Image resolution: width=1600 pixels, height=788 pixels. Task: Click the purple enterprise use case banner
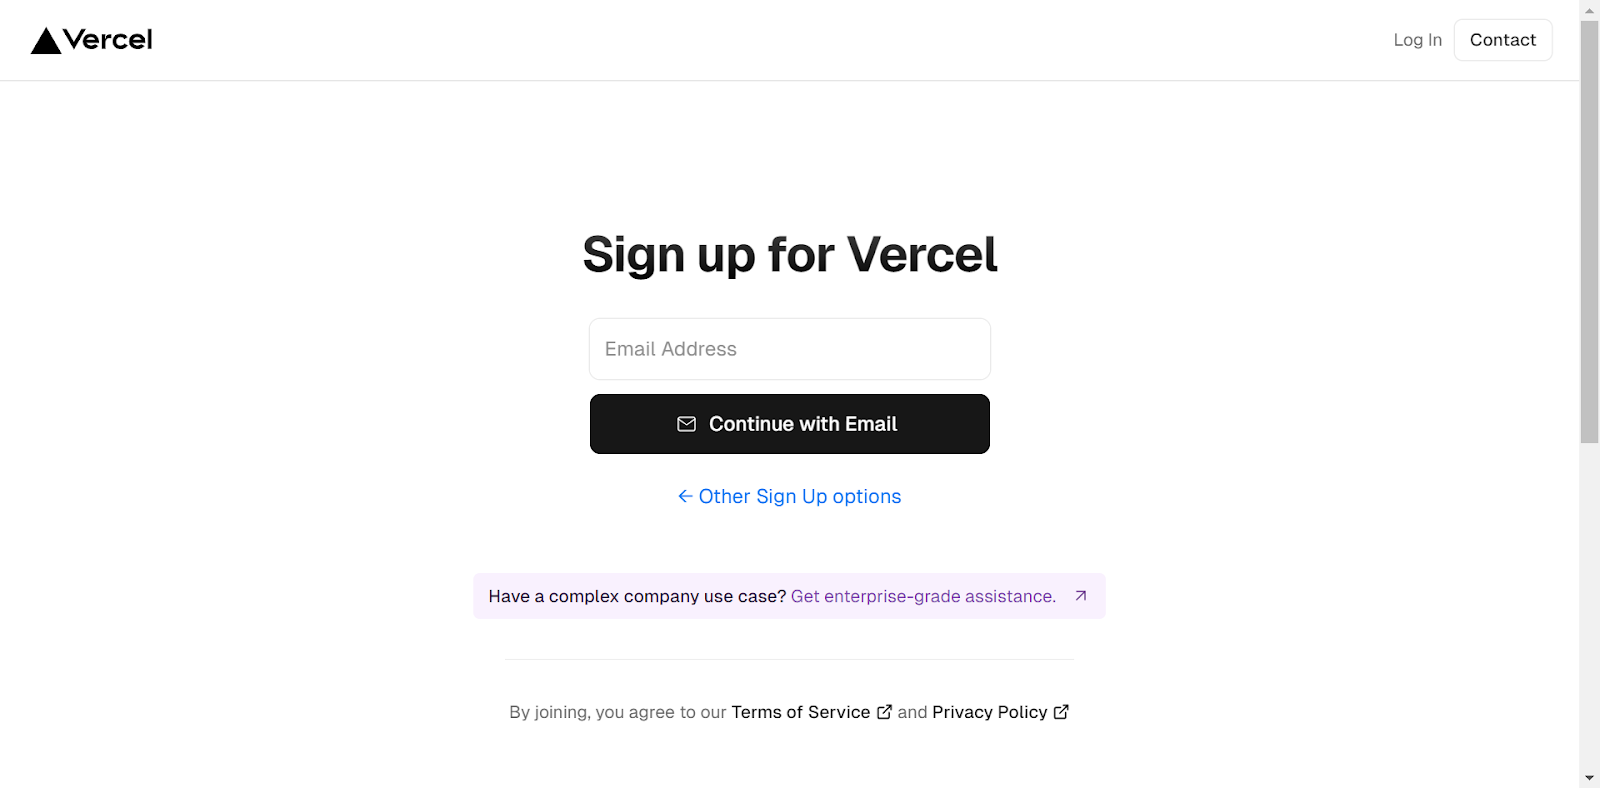(x=789, y=595)
